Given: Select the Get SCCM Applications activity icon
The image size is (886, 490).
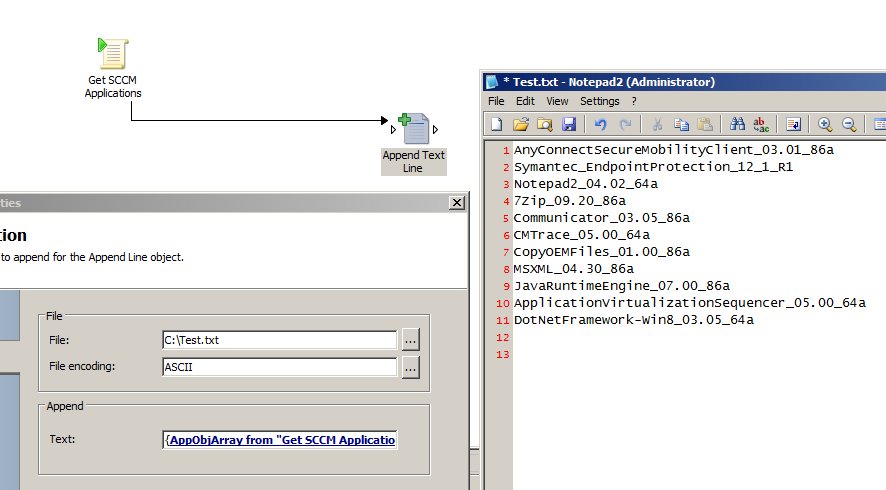Looking at the screenshot, I should click(113, 53).
